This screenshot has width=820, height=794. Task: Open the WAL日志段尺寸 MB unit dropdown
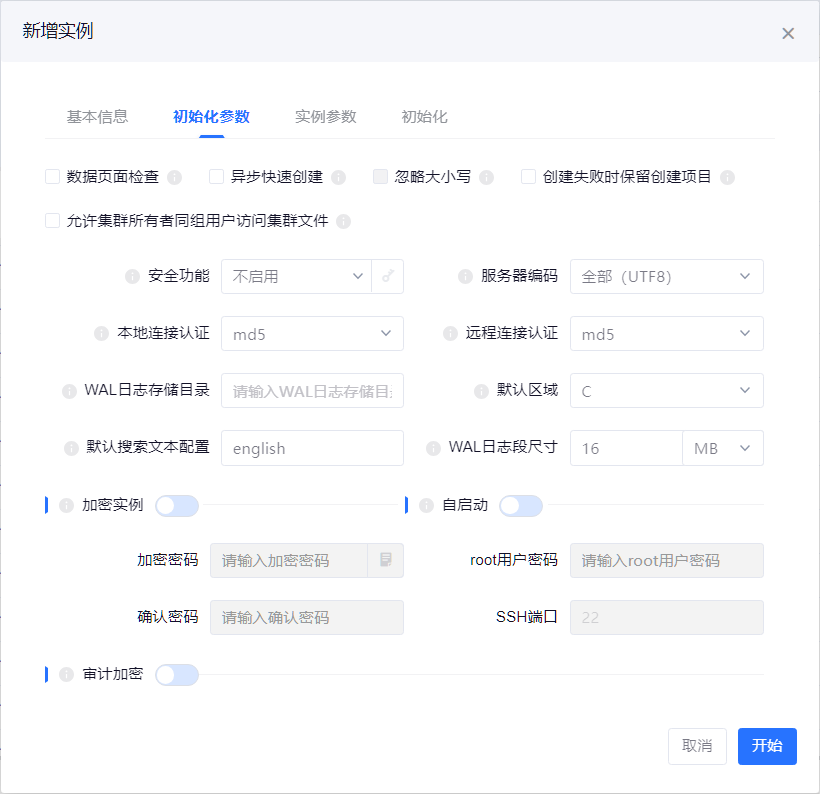[722, 449]
